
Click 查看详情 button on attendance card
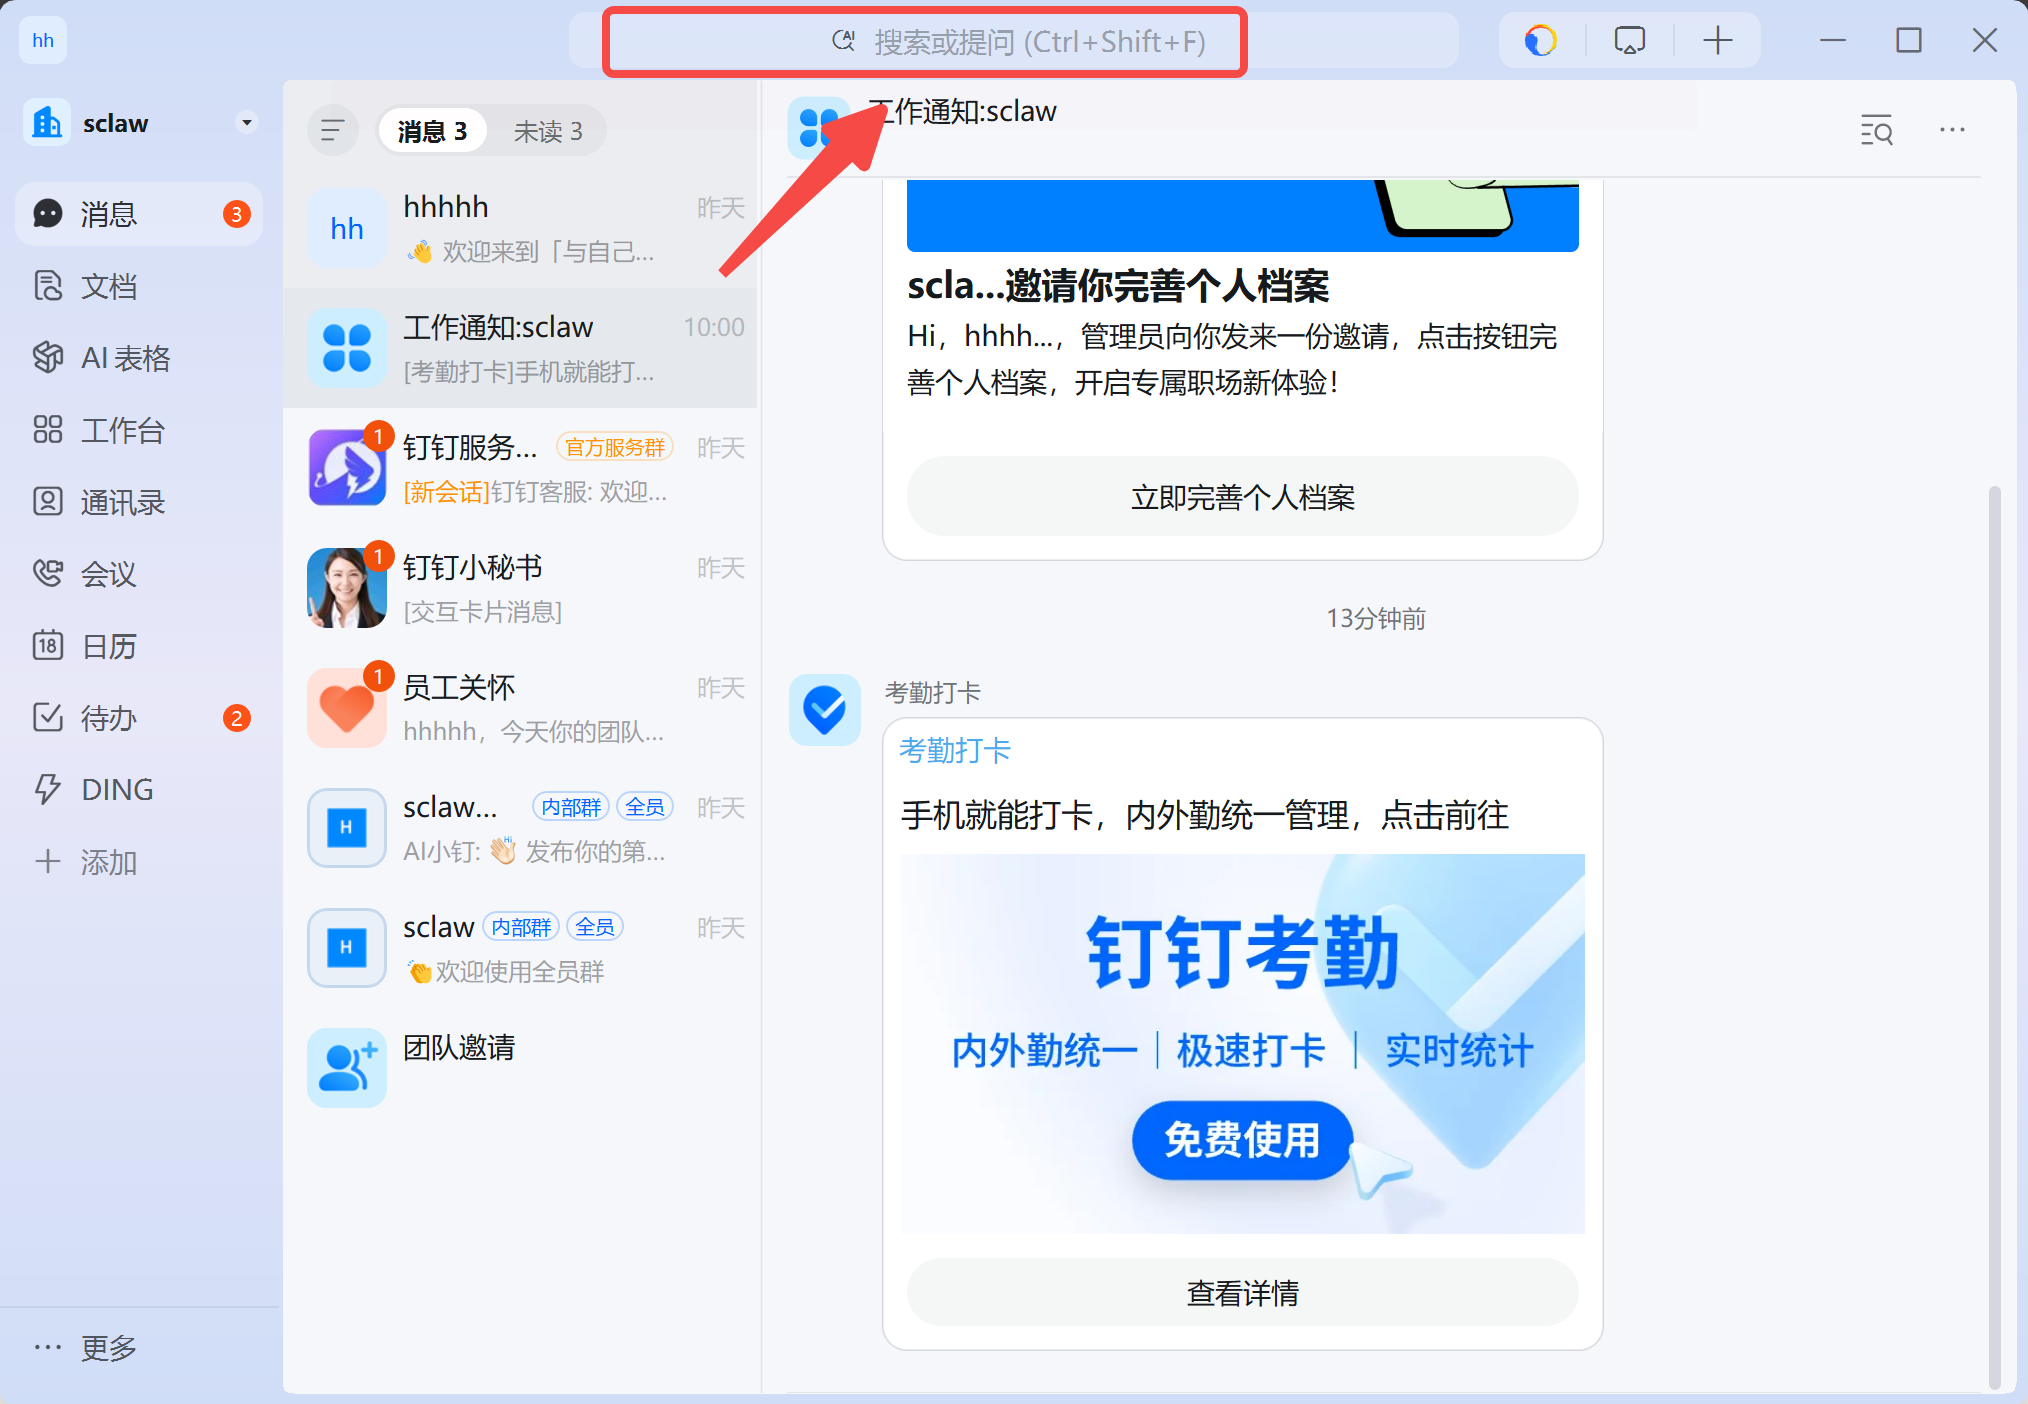pyautogui.click(x=1242, y=1293)
